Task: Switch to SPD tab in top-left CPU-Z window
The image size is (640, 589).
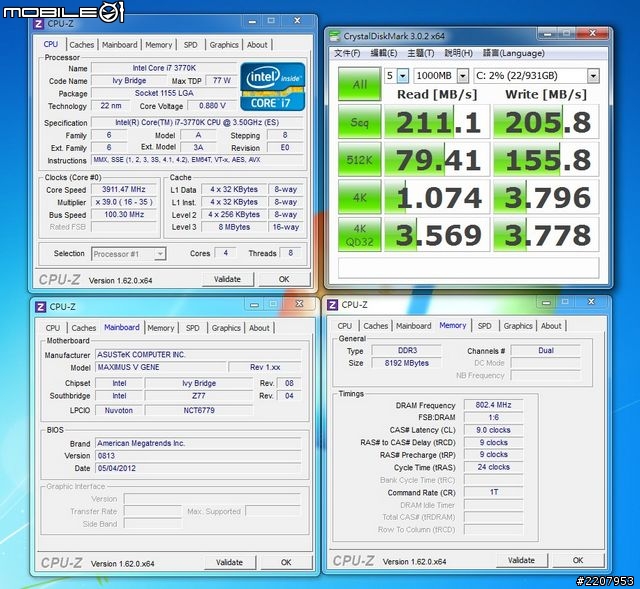Action: pyautogui.click(x=191, y=44)
